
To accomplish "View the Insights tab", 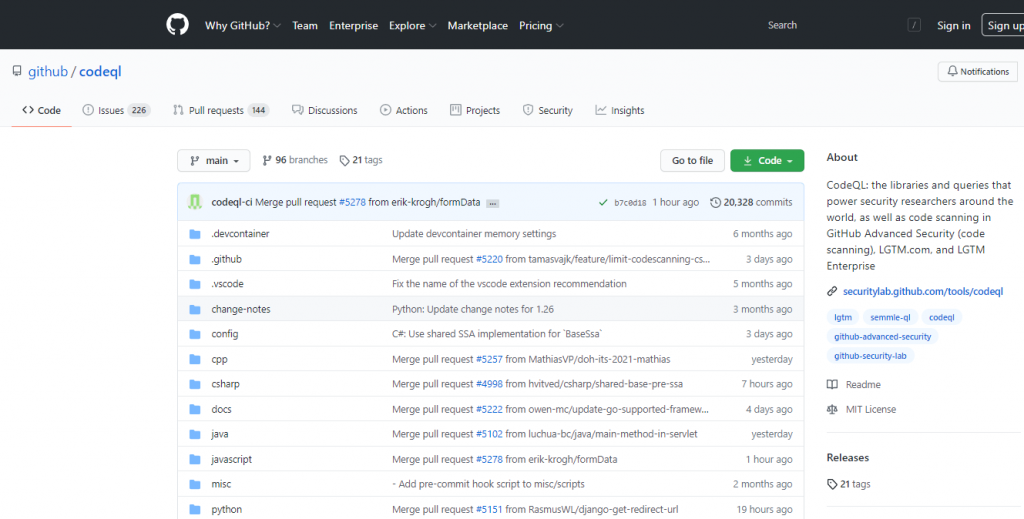I will [x=620, y=110].
